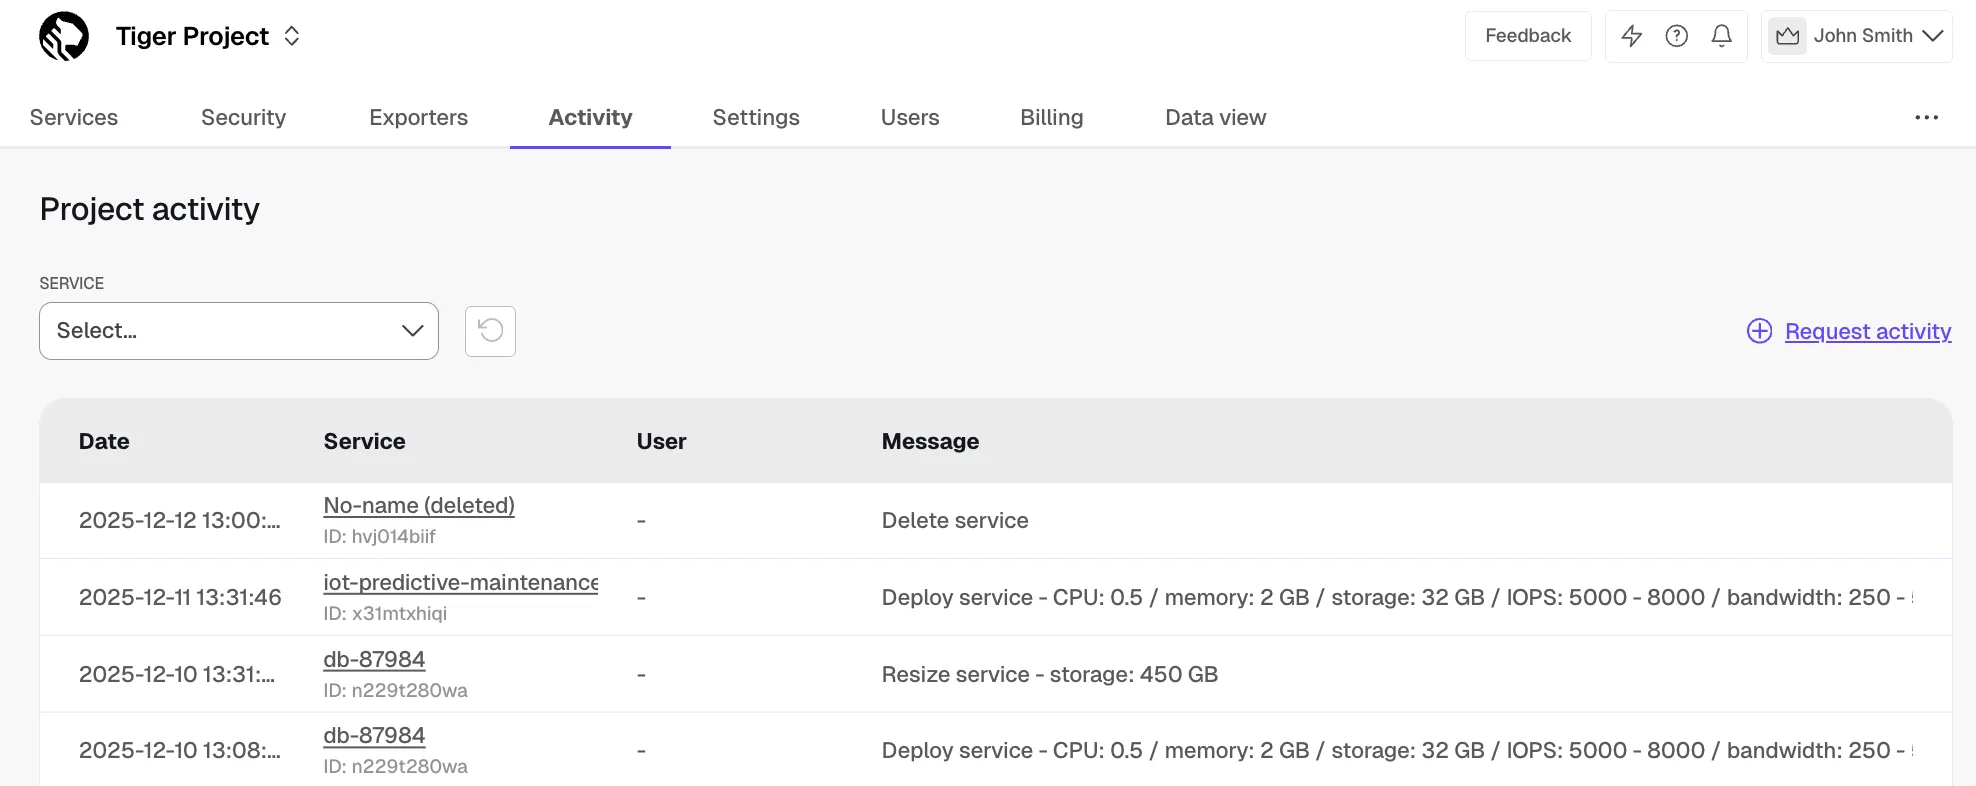The image size is (1976, 786).
Task: Open the John Smith account menu
Action: pyautogui.click(x=1857, y=36)
